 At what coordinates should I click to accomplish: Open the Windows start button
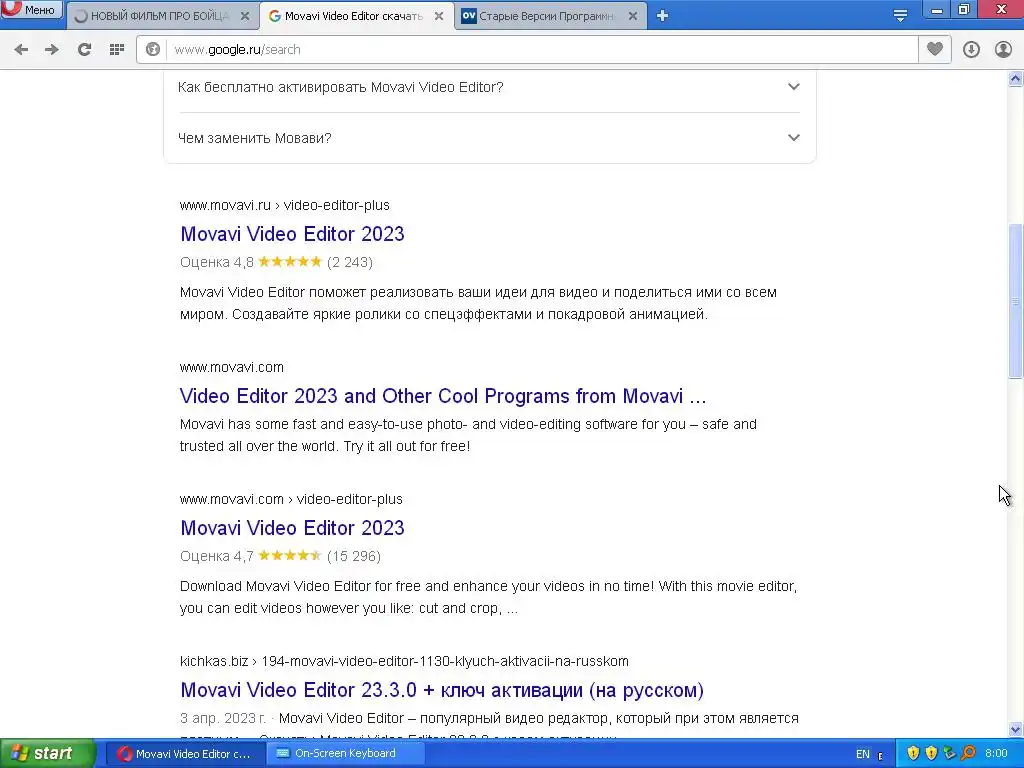click(x=47, y=754)
